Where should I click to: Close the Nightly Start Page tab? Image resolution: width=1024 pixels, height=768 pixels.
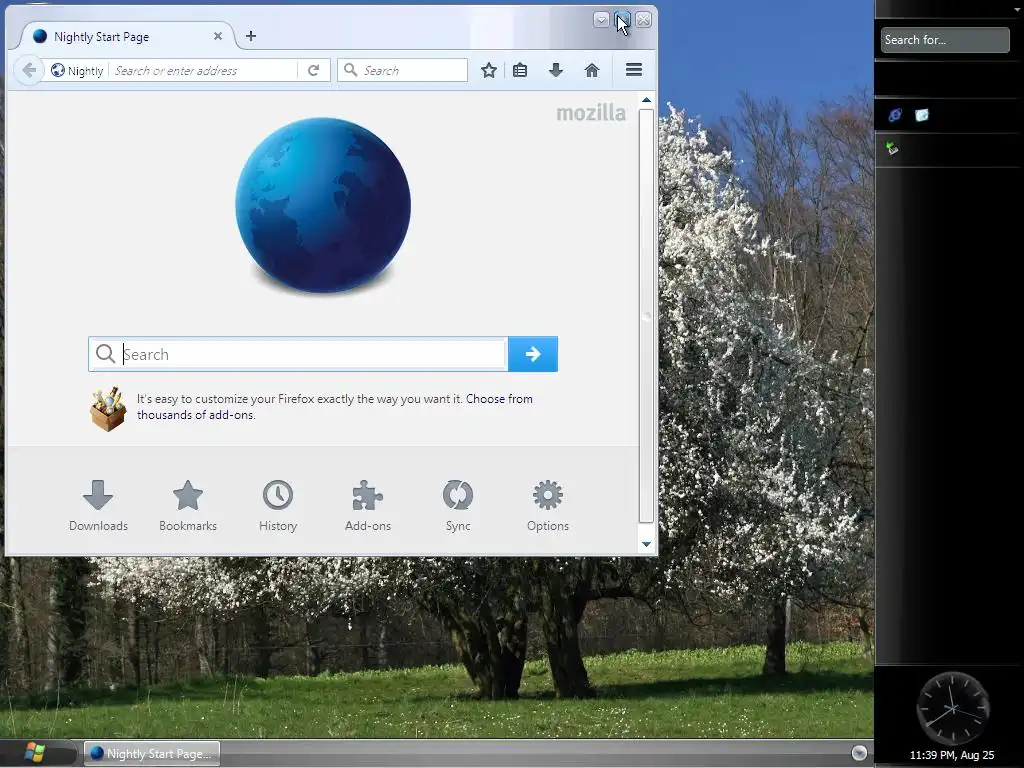click(217, 37)
